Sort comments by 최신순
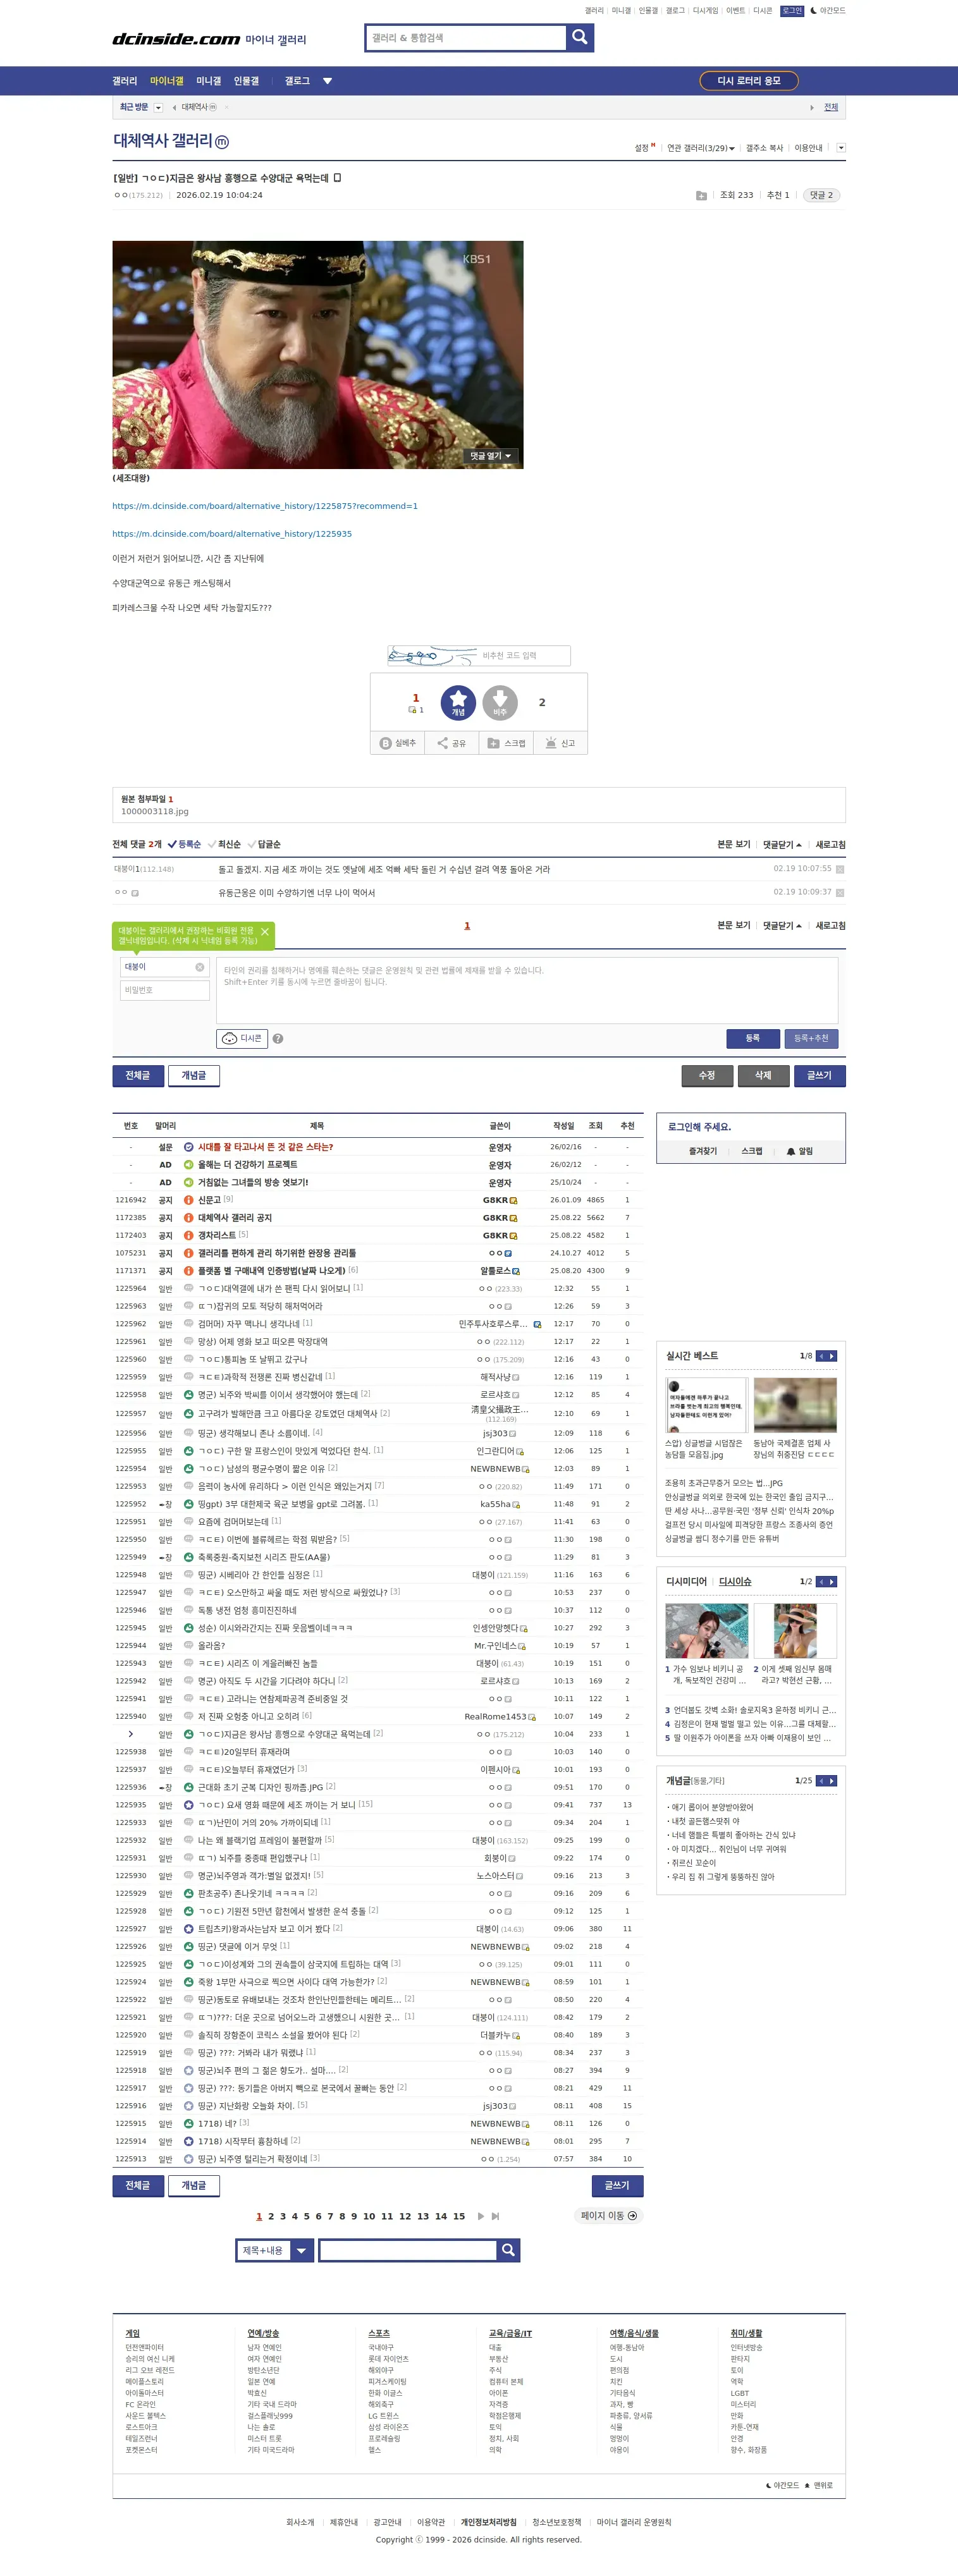The height and width of the screenshot is (2576, 958). pos(224,844)
